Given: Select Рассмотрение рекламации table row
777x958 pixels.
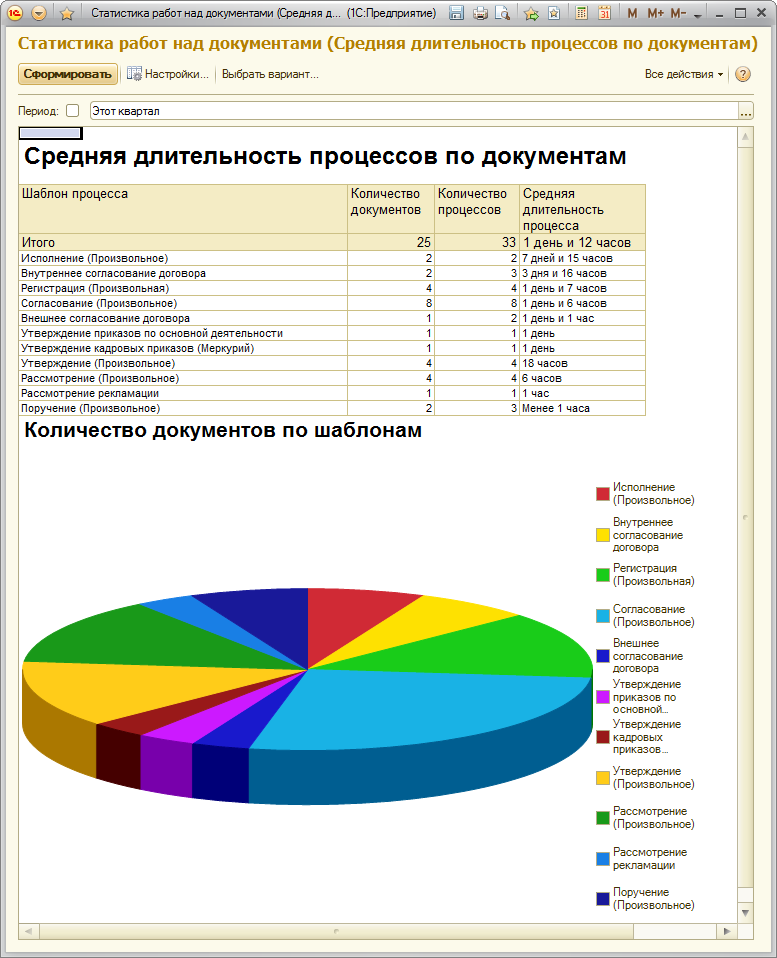Looking at the screenshot, I should click(332, 393).
